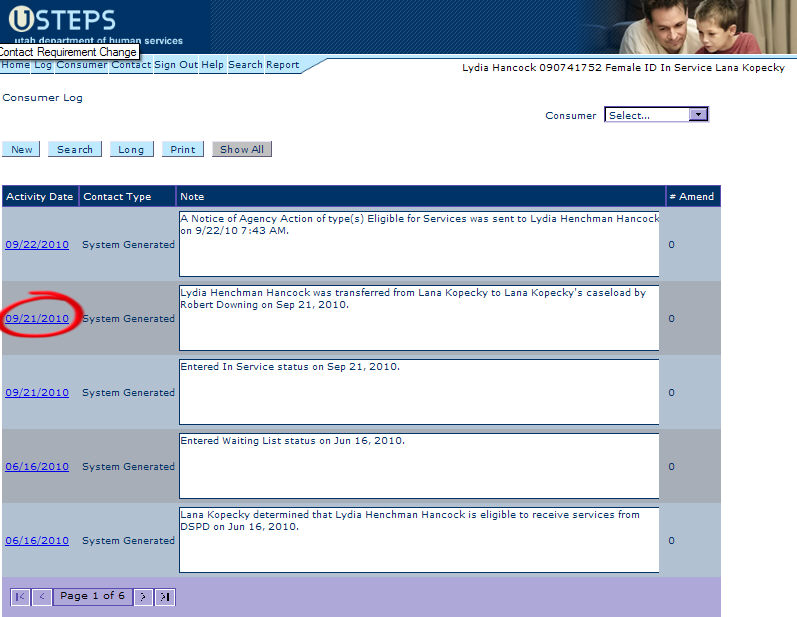Click the # Amend column header
The width and height of the screenshot is (797, 617).
click(693, 197)
